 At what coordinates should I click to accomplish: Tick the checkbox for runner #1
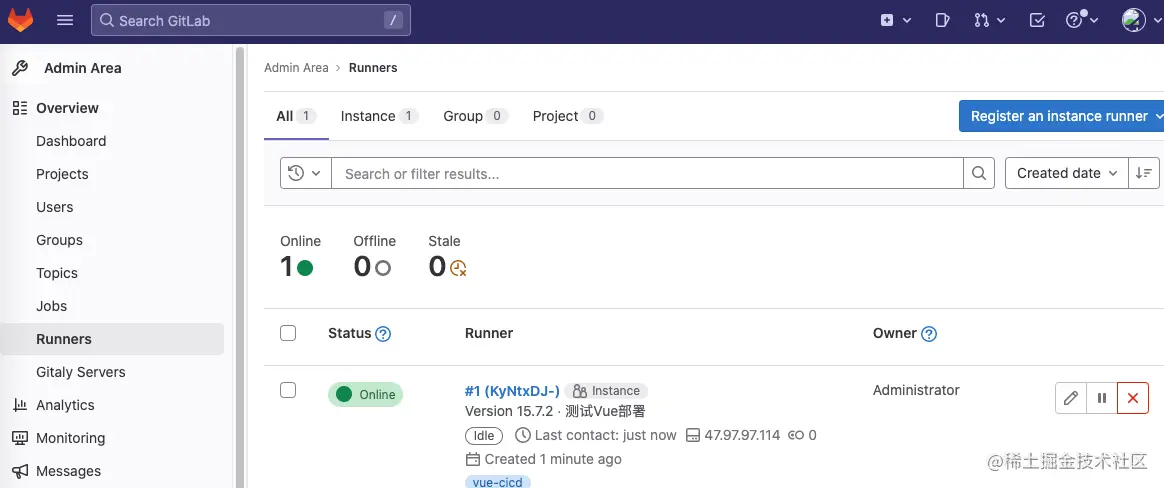[x=288, y=390]
